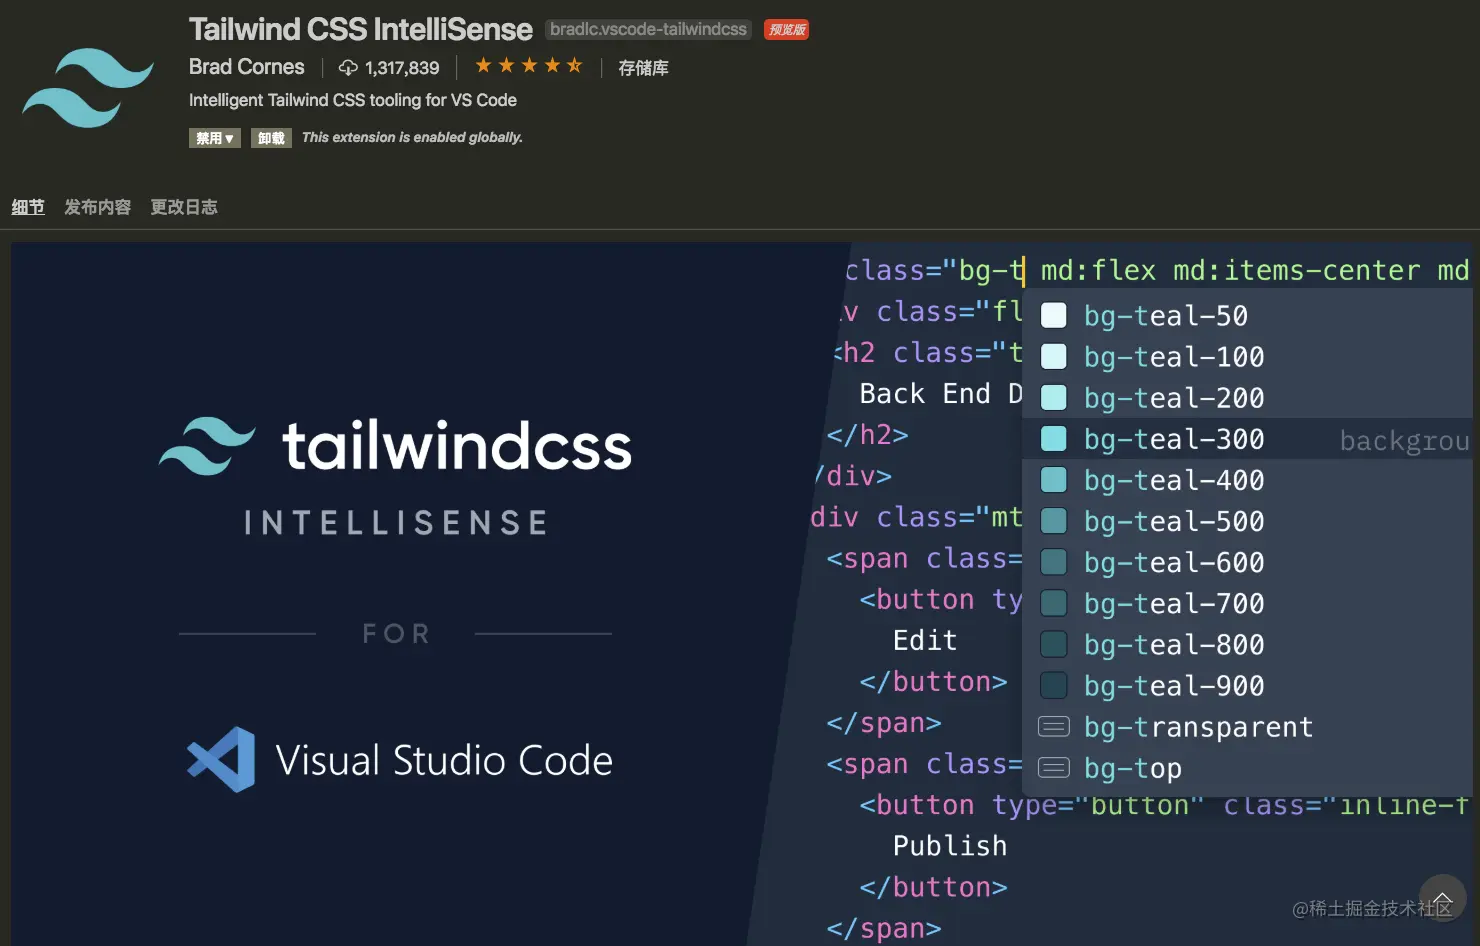Click the bradlc.vscode-tailwindcss identifier
The image size is (1480, 946).
tap(648, 30)
